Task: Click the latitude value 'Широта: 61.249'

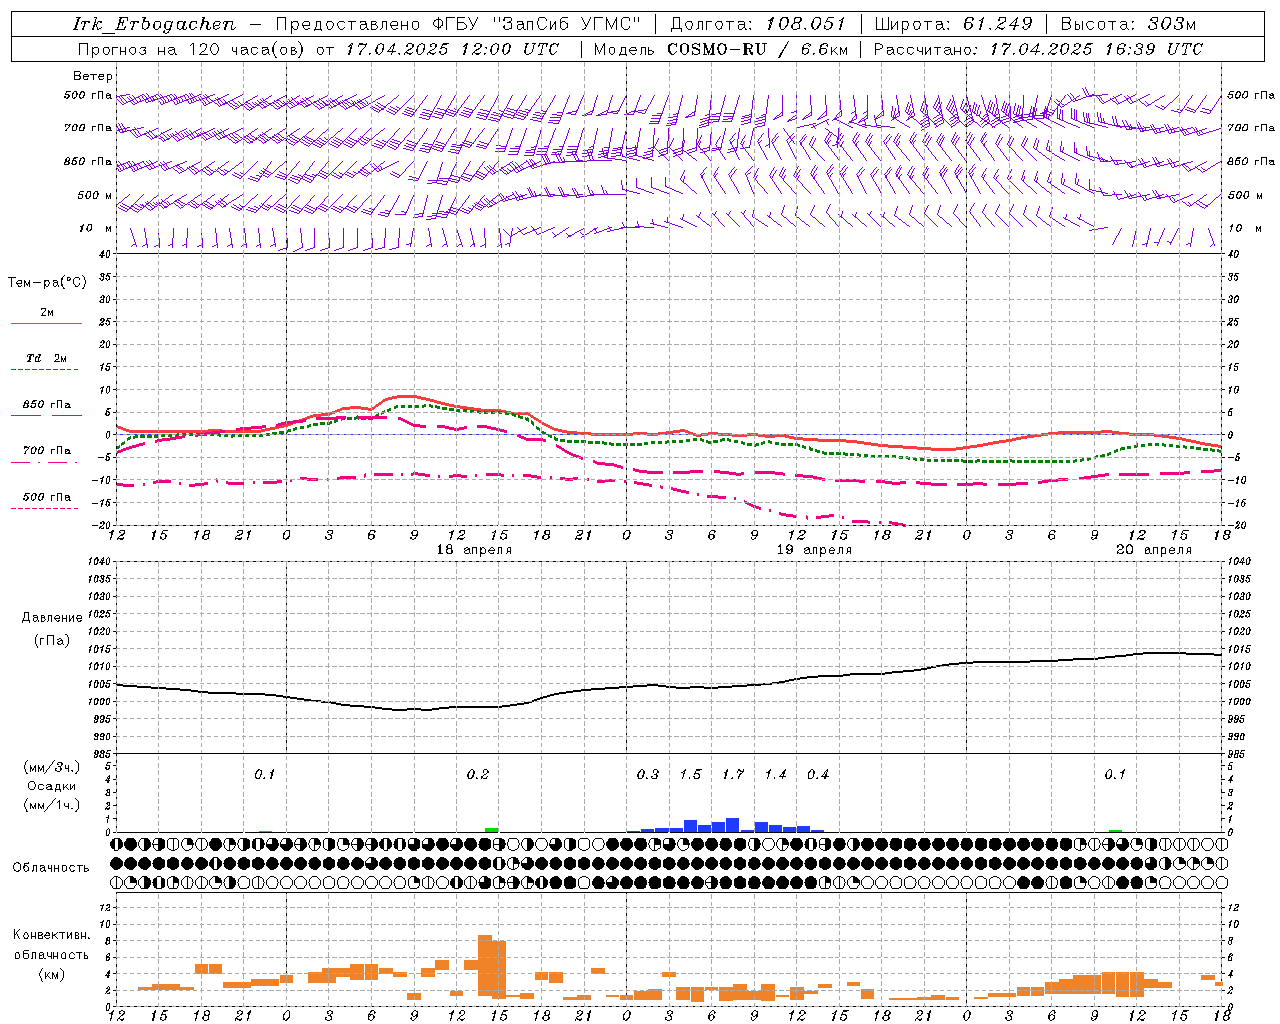Action: (954, 24)
